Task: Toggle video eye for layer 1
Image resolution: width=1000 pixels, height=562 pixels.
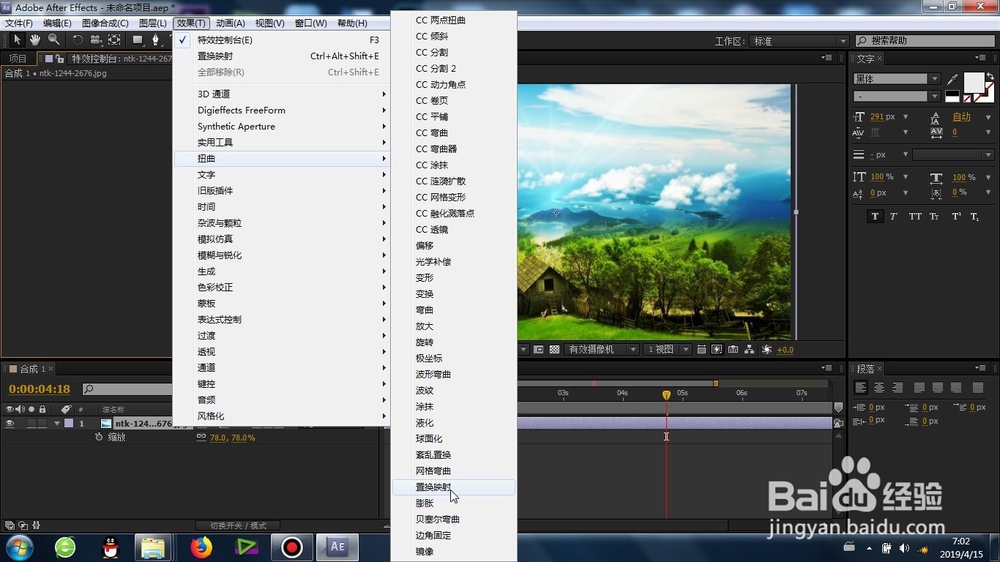Action: 9,423
